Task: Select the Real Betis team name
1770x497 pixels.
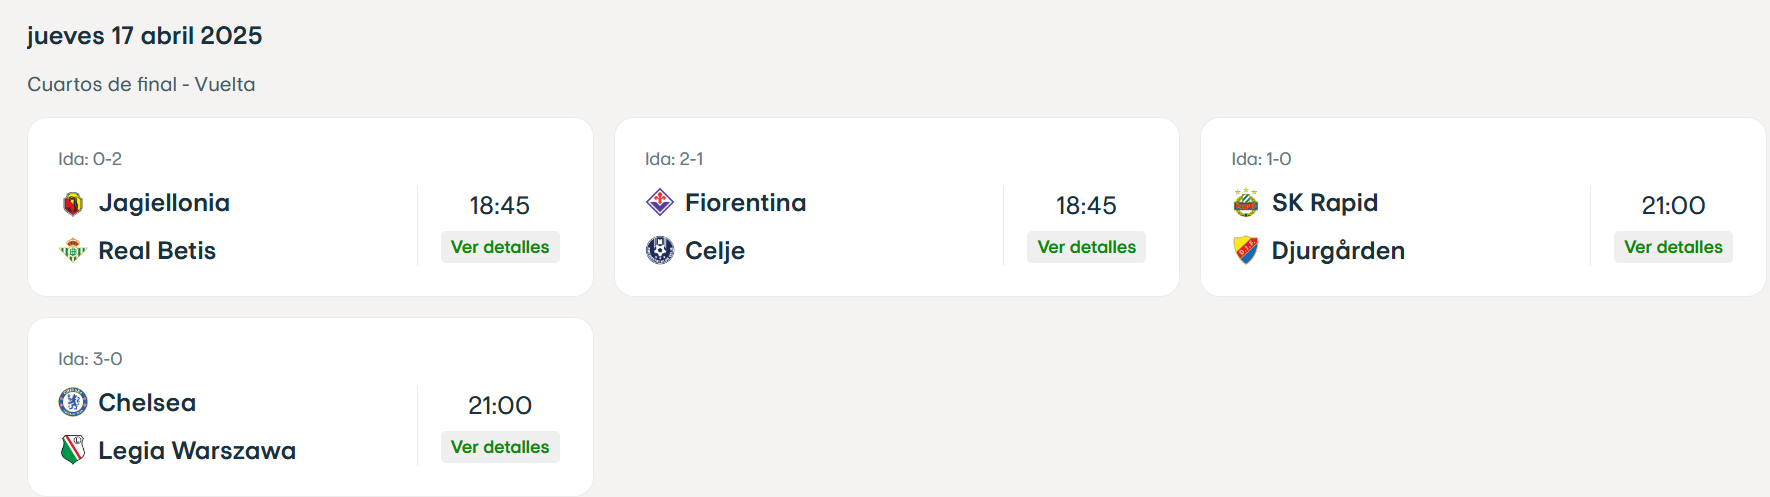Action: (157, 251)
